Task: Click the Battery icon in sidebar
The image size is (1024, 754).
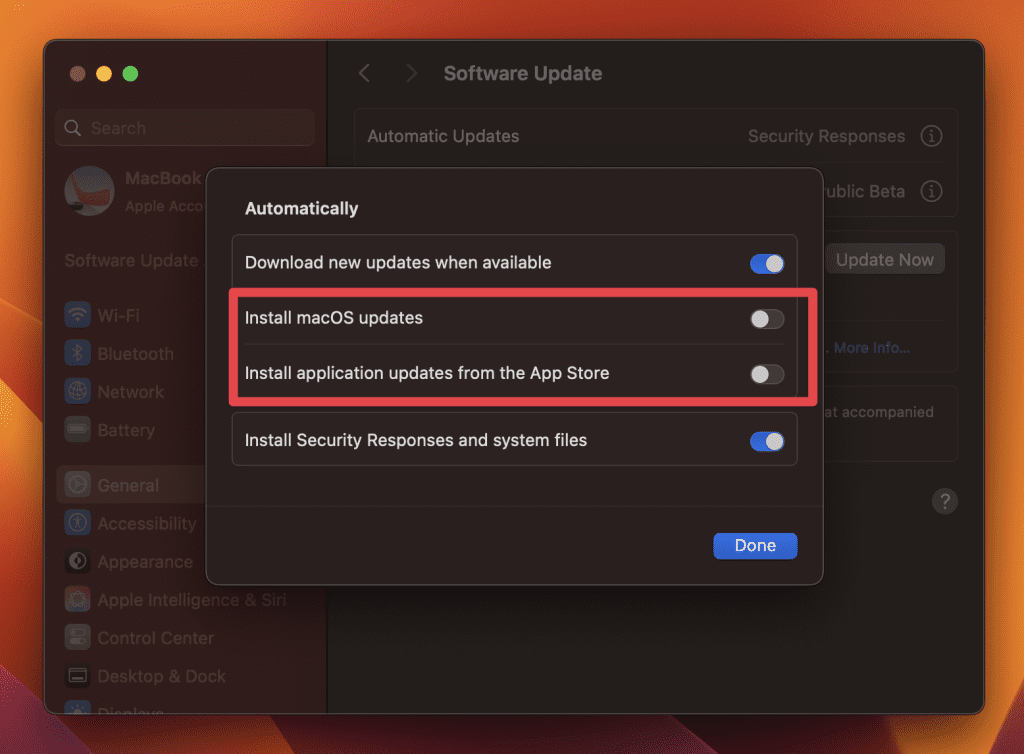Action: [x=78, y=430]
